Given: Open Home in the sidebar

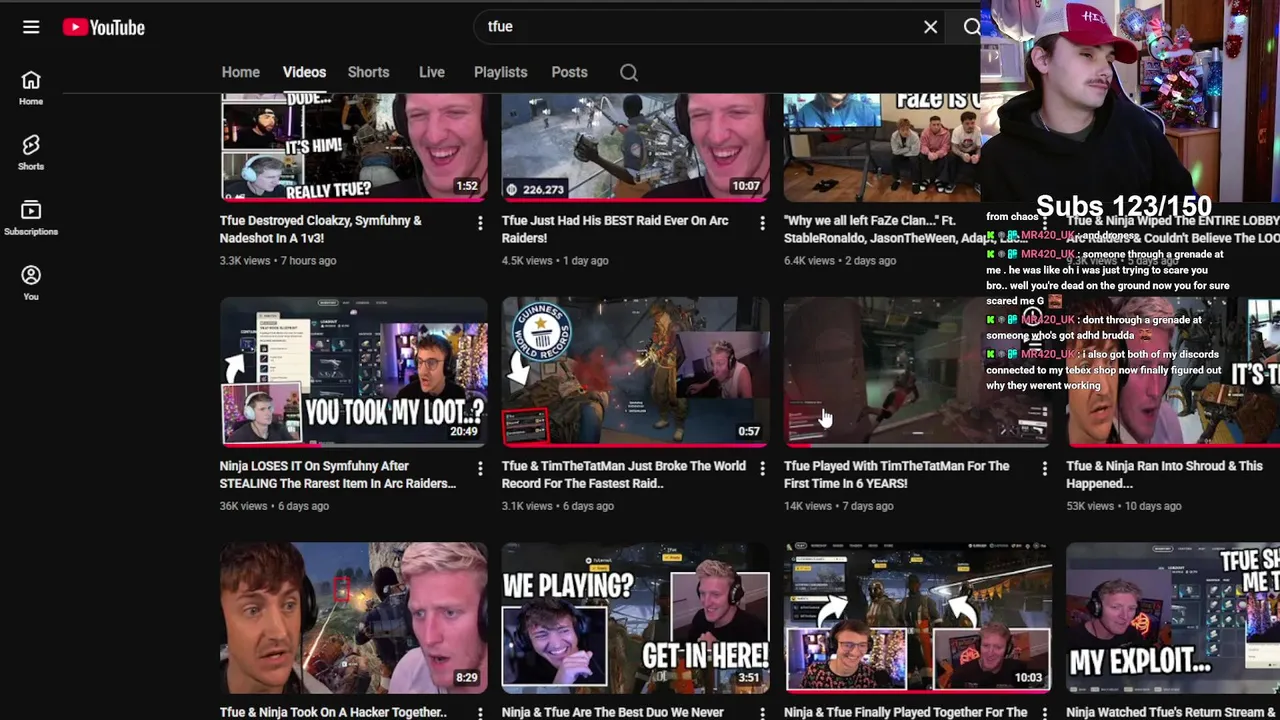Looking at the screenshot, I should tap(31, 88).
